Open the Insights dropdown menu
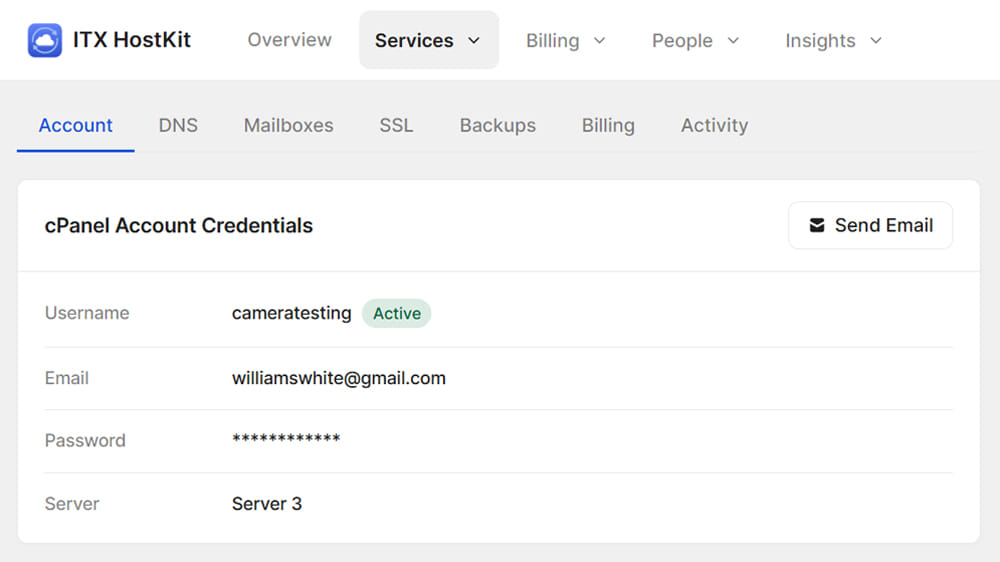Image resolution: width=1000 pixels, height=562 pixels. pos(834,40)
